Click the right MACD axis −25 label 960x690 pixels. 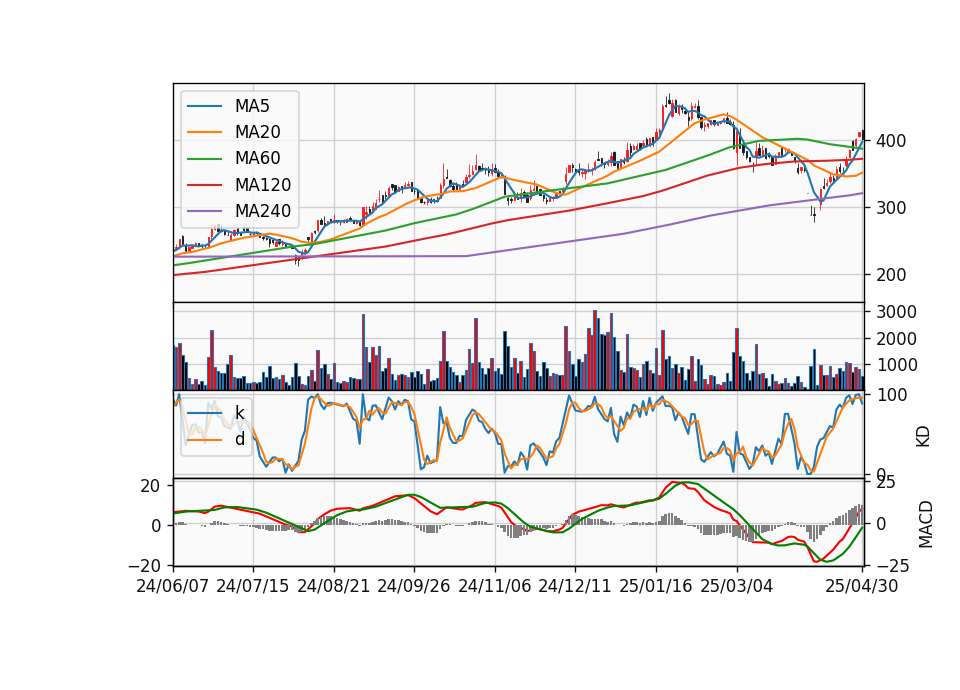tap(893, 567)
